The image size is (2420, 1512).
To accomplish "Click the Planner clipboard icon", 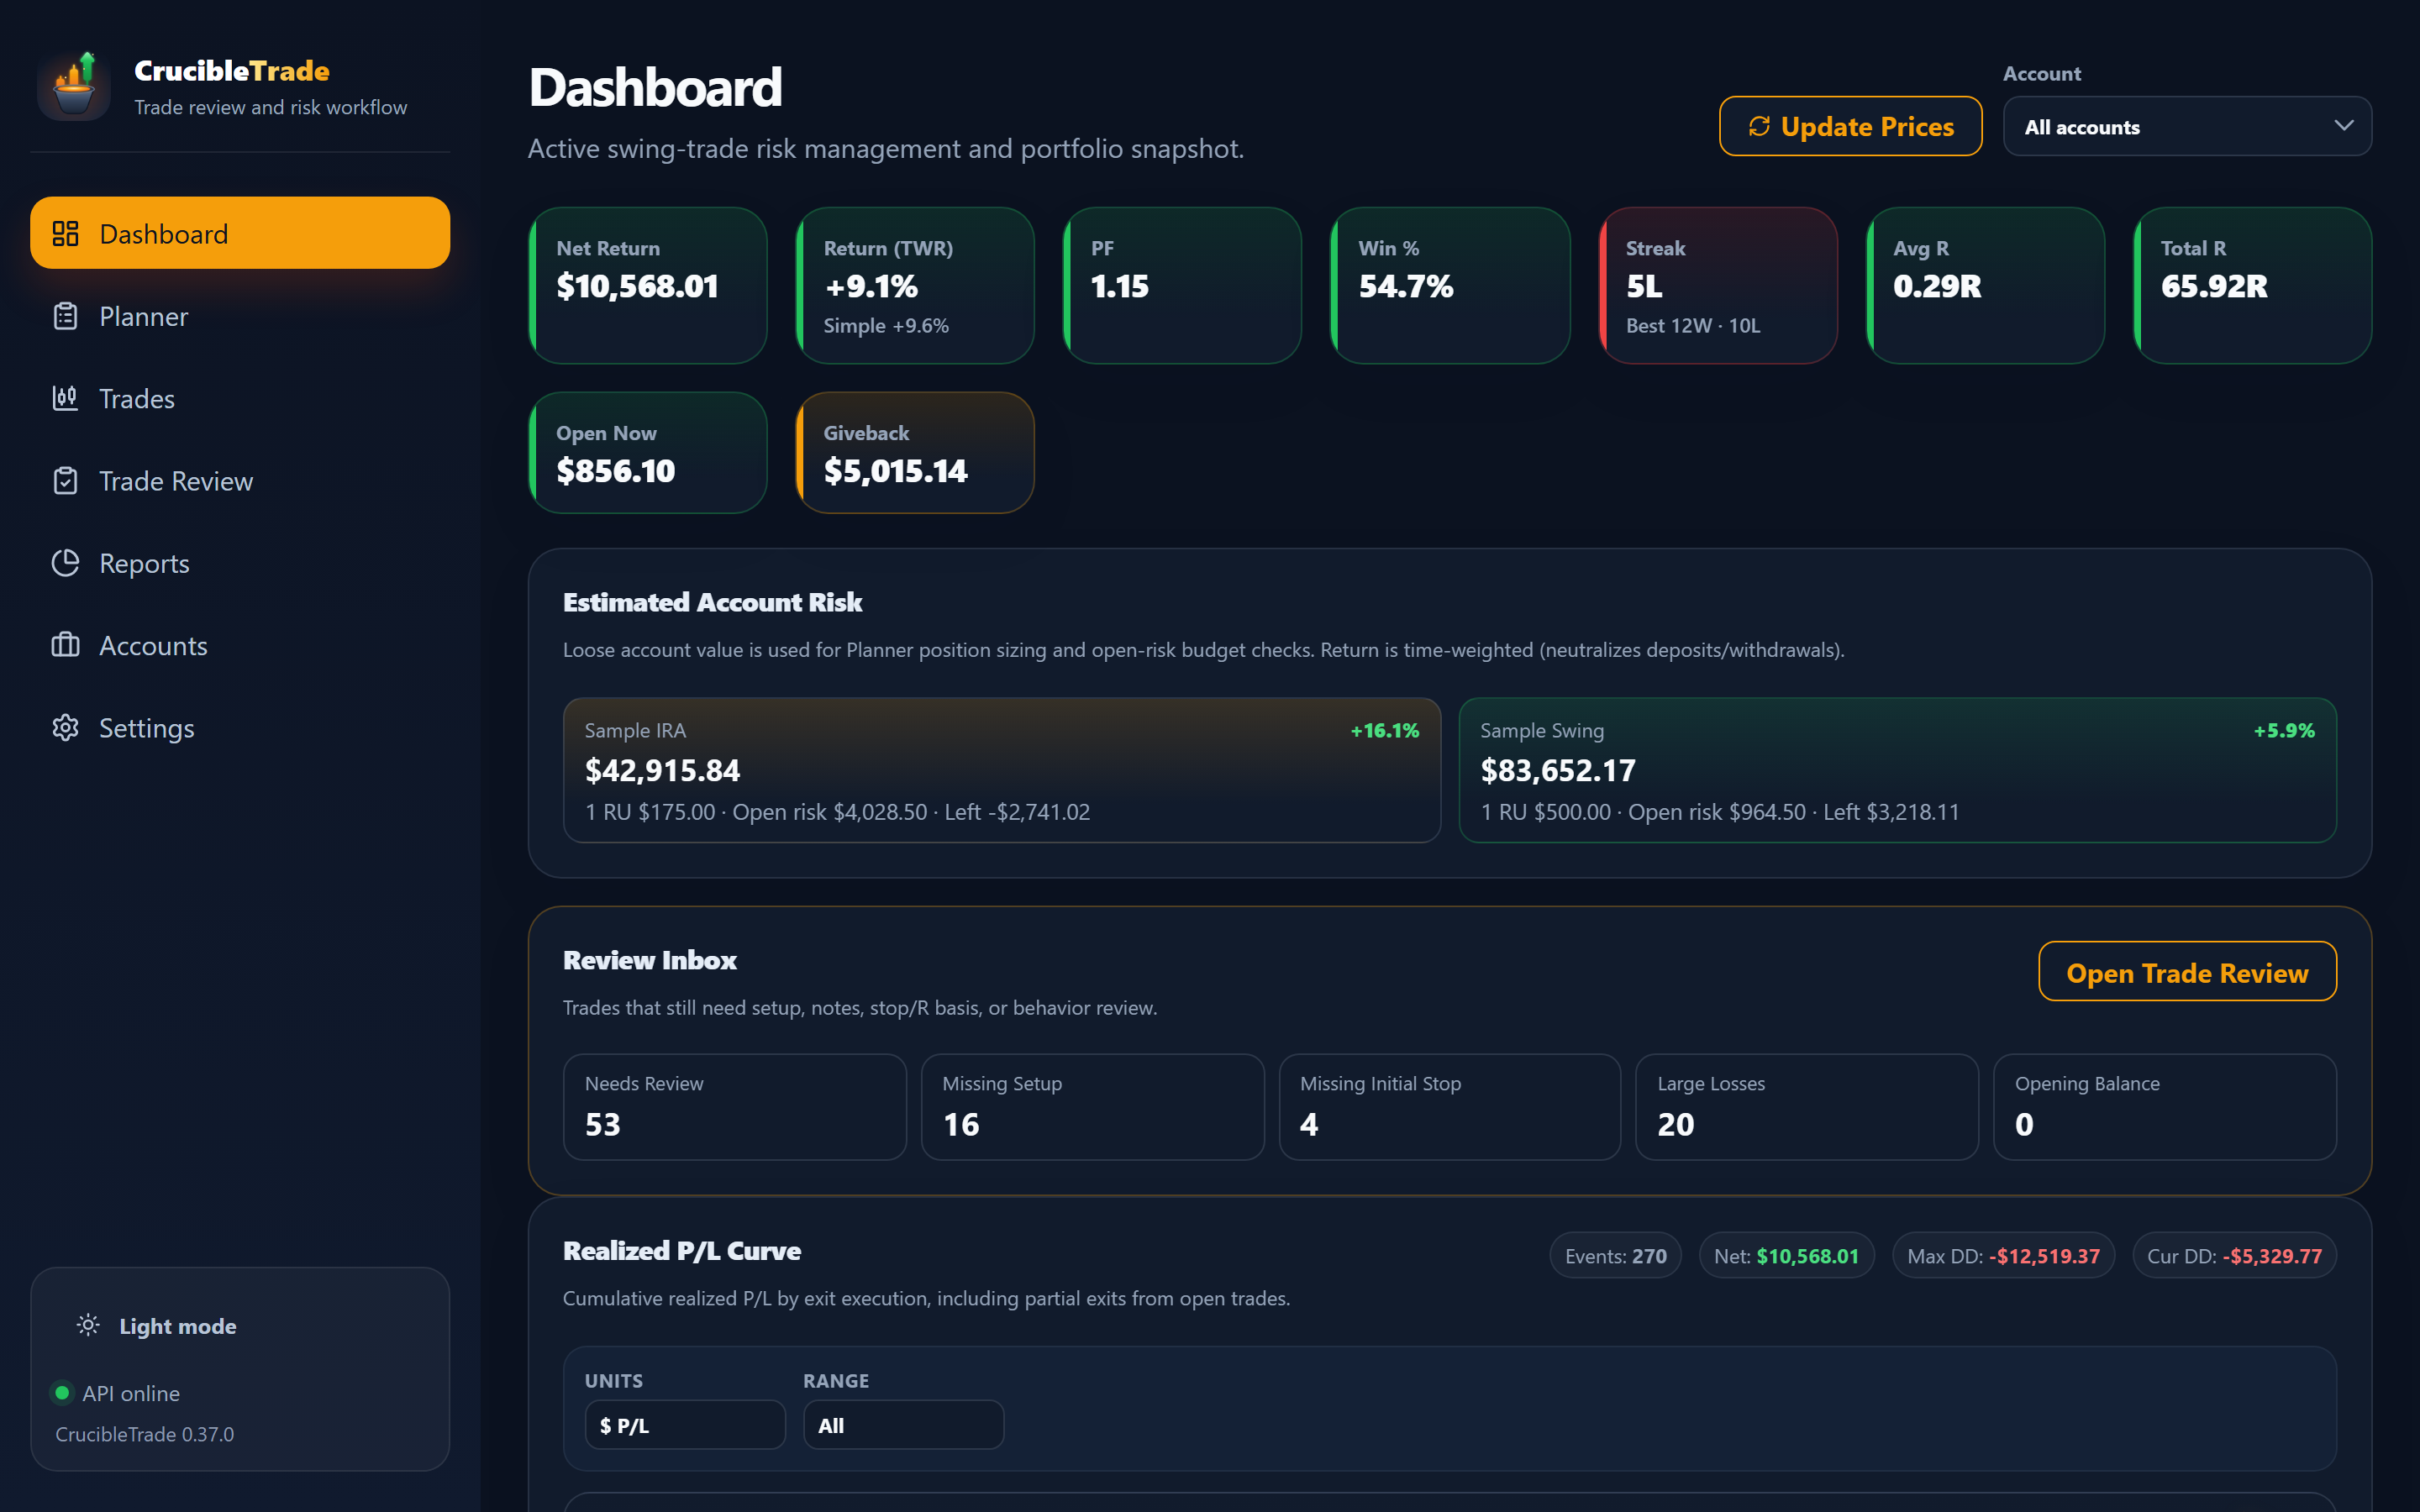I will tap(65, 316).
